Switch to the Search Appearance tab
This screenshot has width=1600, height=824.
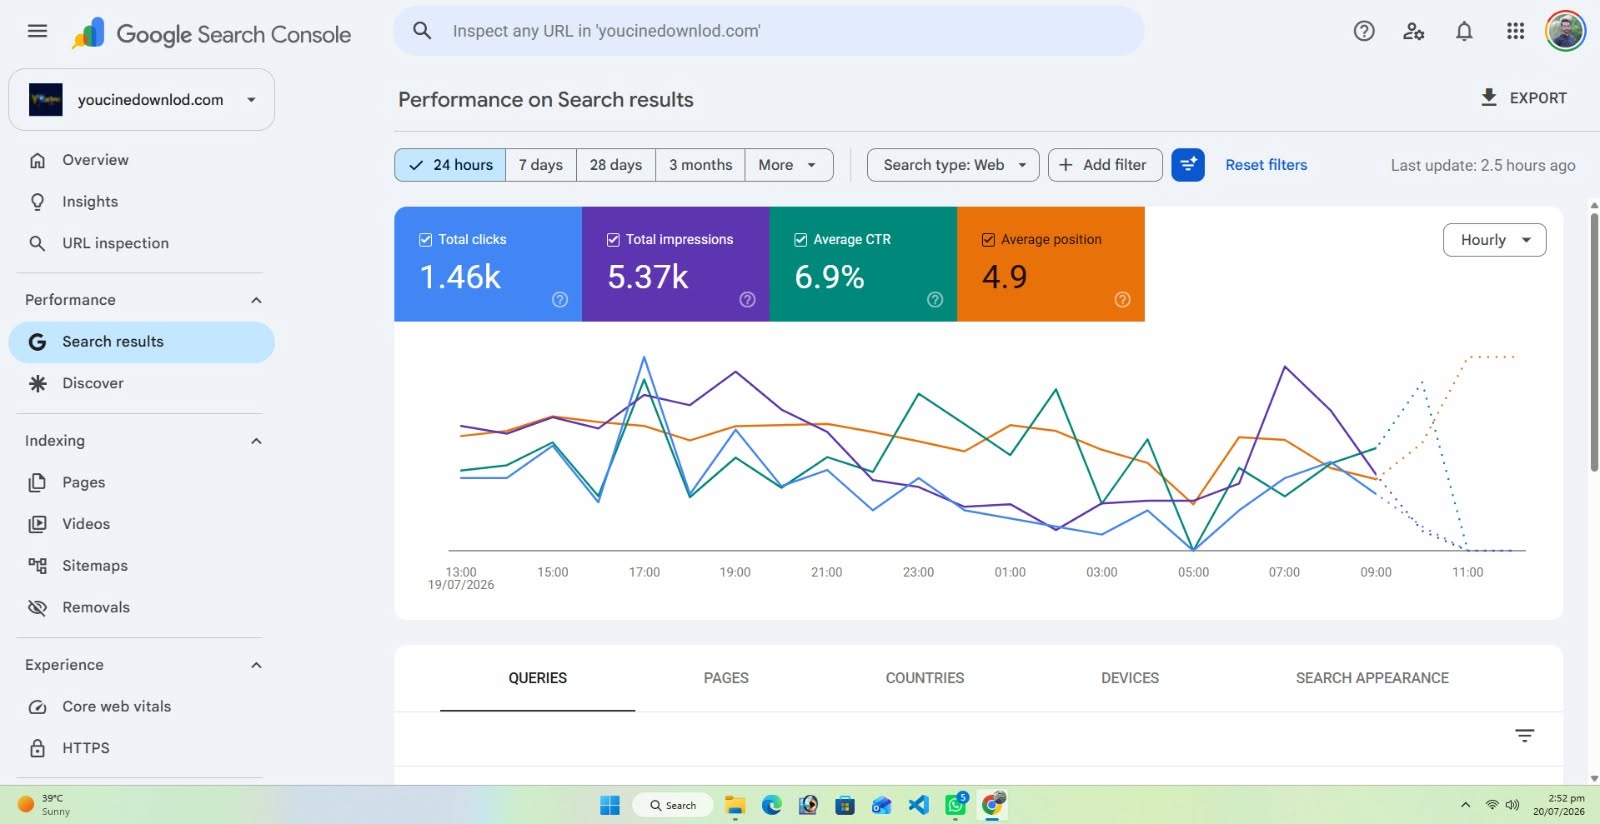[x=1372, y=678]
